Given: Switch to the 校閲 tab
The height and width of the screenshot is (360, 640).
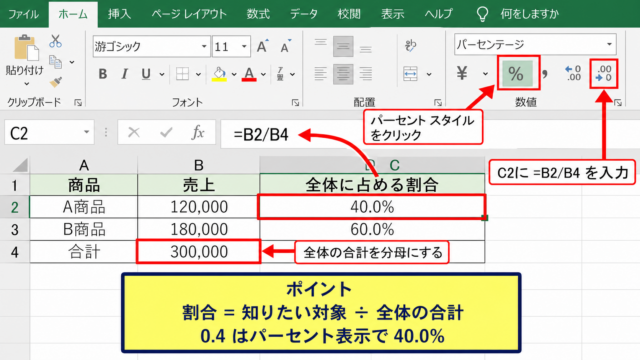Looking at the screenshot, I should [349, 14].
